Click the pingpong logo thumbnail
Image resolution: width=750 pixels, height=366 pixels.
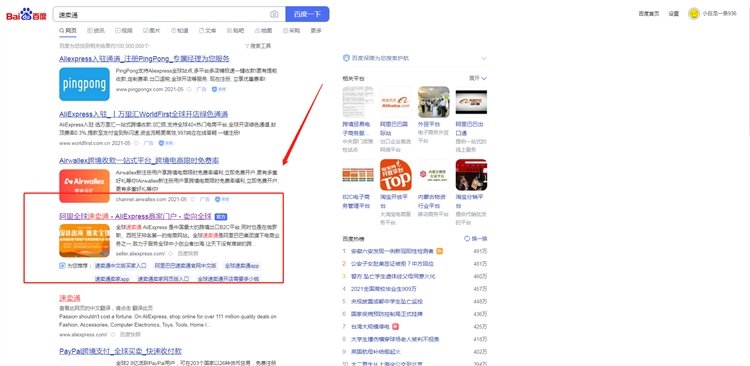(x=84, y=84)
